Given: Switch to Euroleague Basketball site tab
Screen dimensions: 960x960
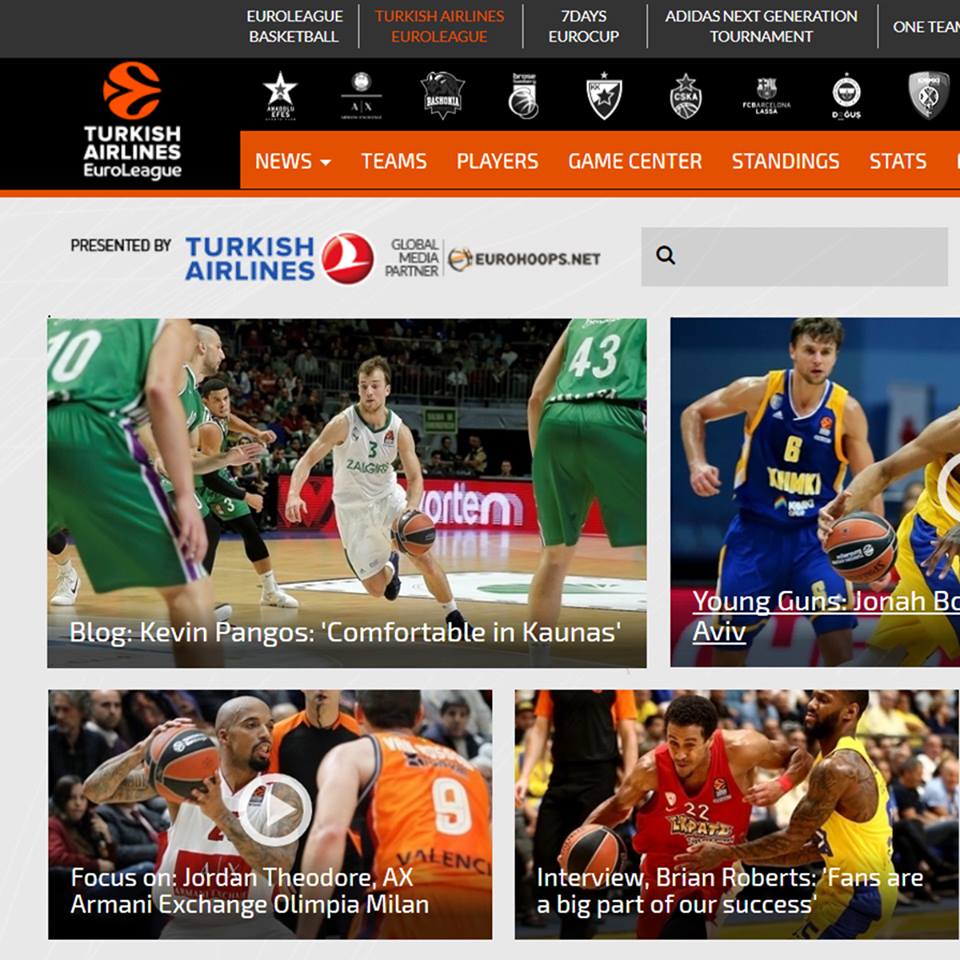Looking at the screenshot, I should (294, 26).
